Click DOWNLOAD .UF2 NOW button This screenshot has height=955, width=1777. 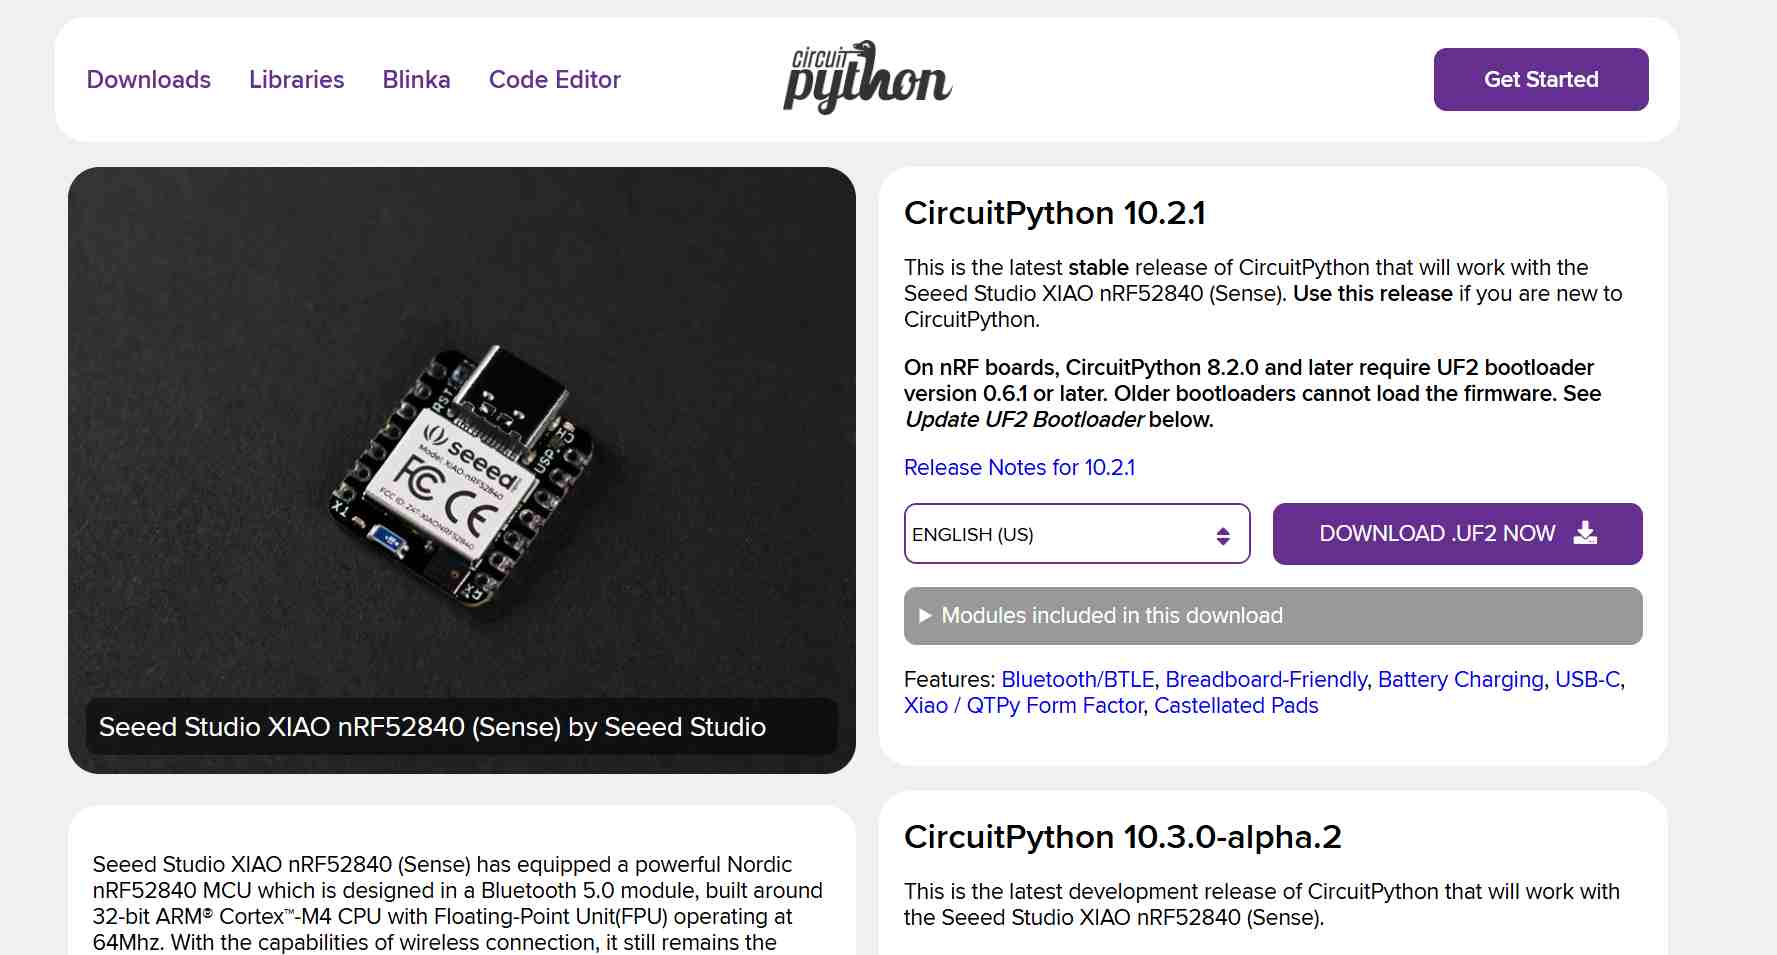click(1457, 534)
